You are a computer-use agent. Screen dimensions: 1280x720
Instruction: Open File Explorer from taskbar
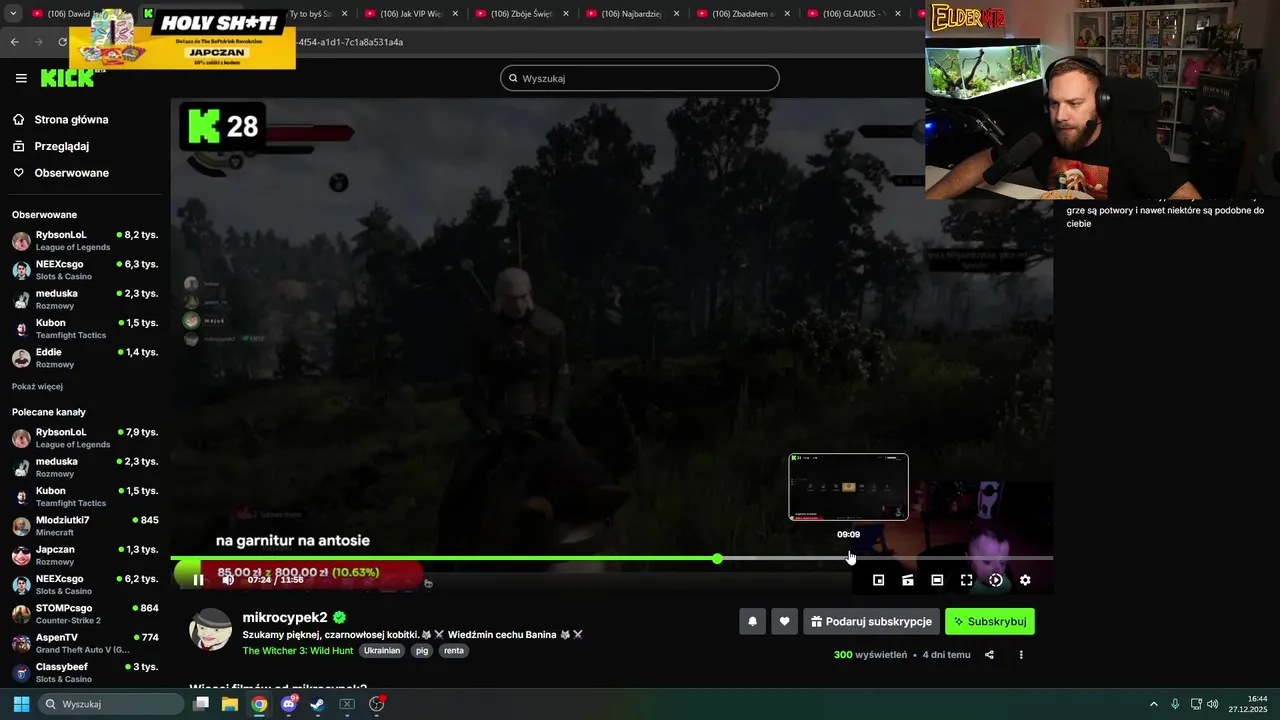click(x=230, y=704)
